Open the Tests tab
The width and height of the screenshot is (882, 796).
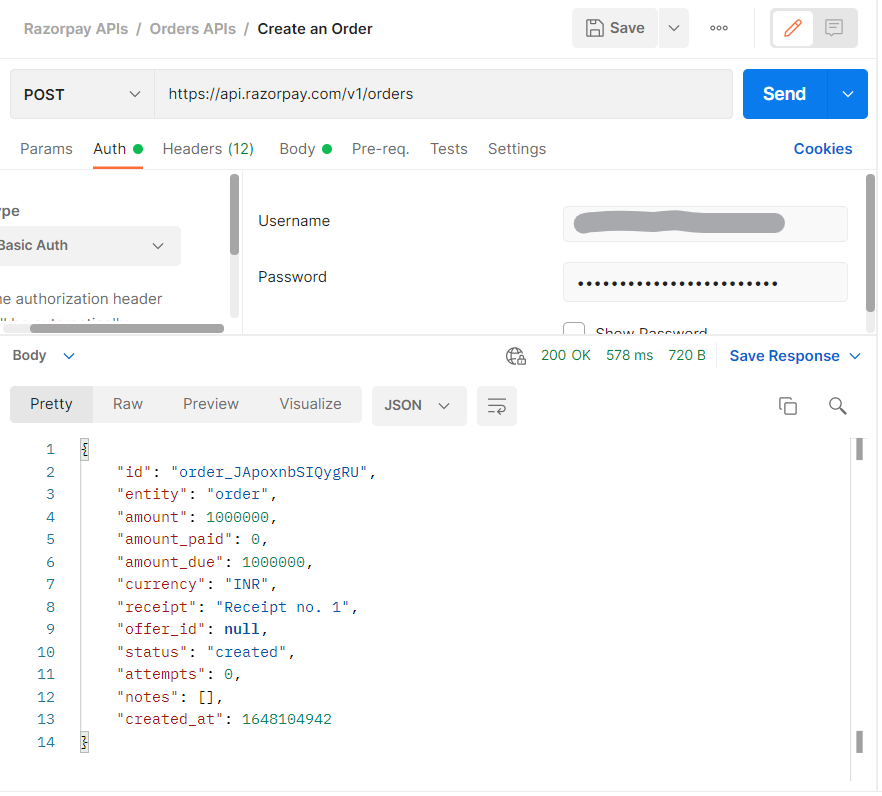click(x=450, y=149)
